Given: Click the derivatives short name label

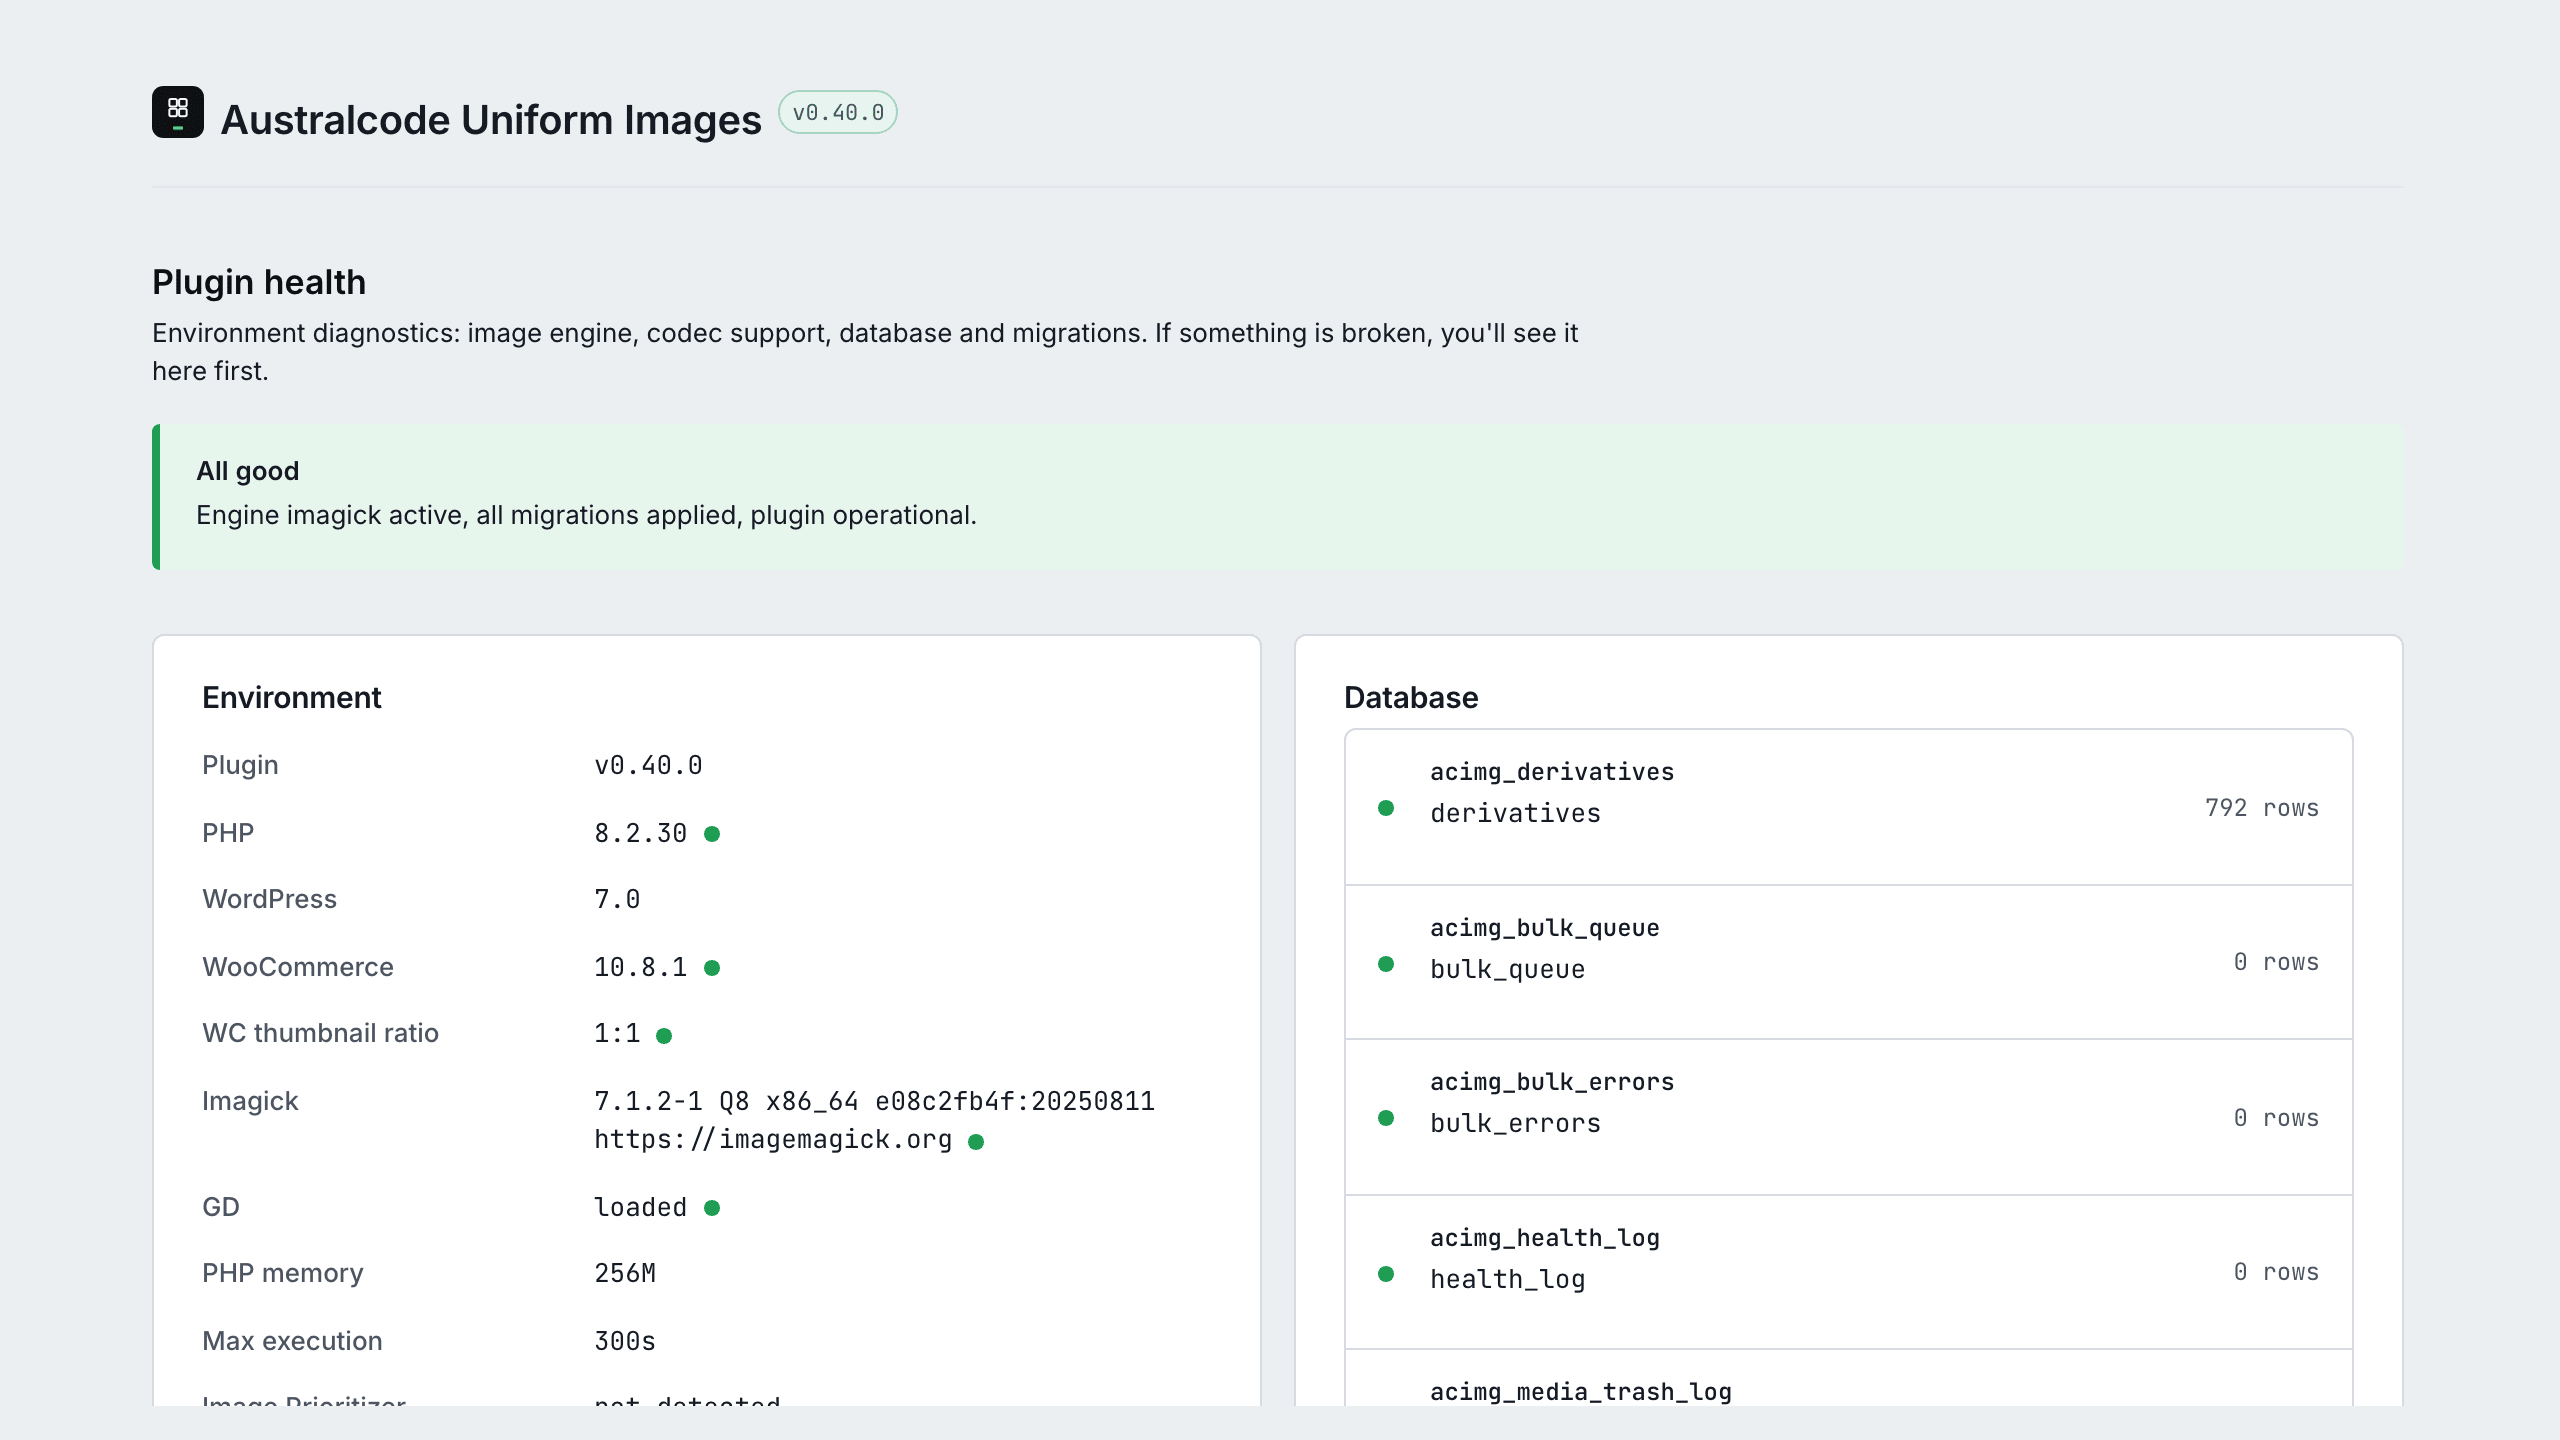Looking at the screenshot, I should tap(1515, 814).
